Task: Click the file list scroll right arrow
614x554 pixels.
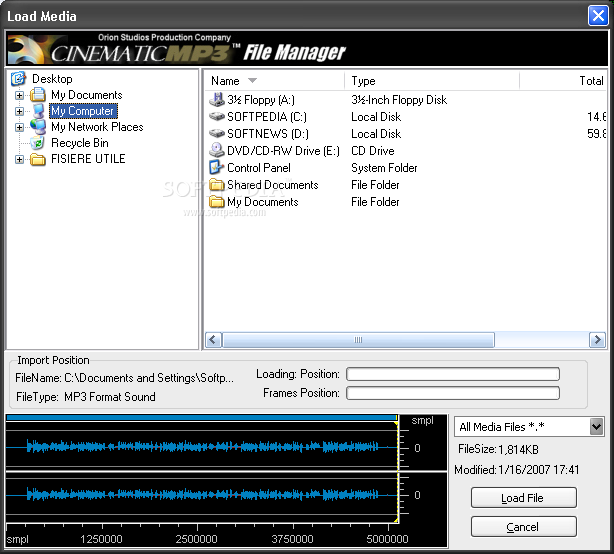Action: point(598,339)
